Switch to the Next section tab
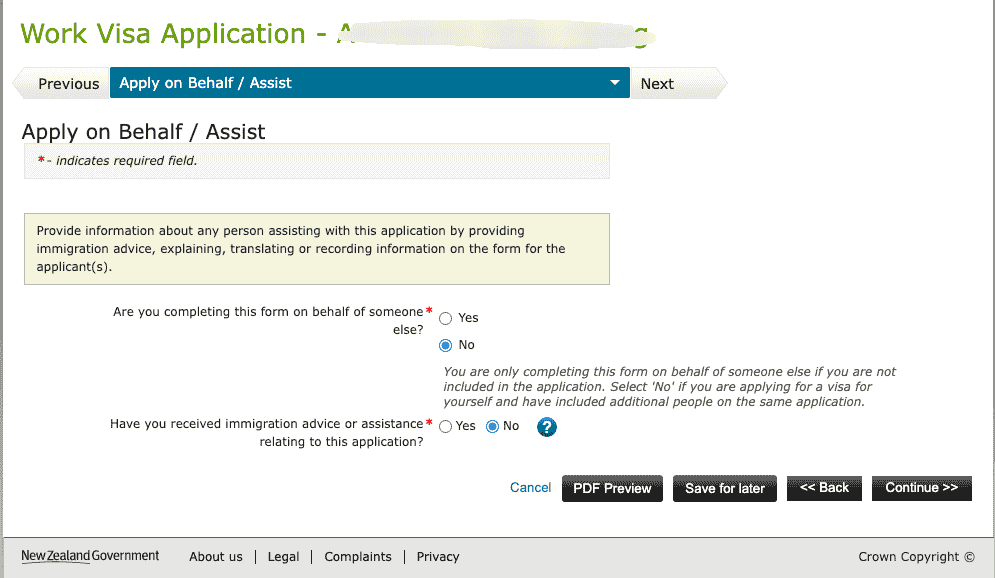 click(x=656, y=83)
